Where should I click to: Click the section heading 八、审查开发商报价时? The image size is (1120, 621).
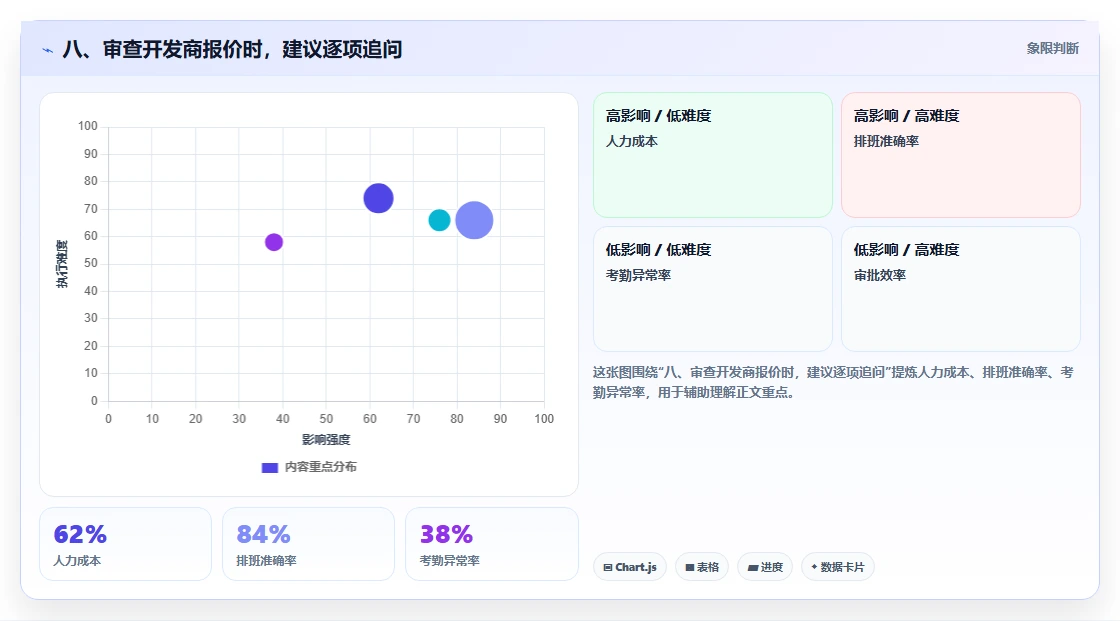click(x=232, y=49)
